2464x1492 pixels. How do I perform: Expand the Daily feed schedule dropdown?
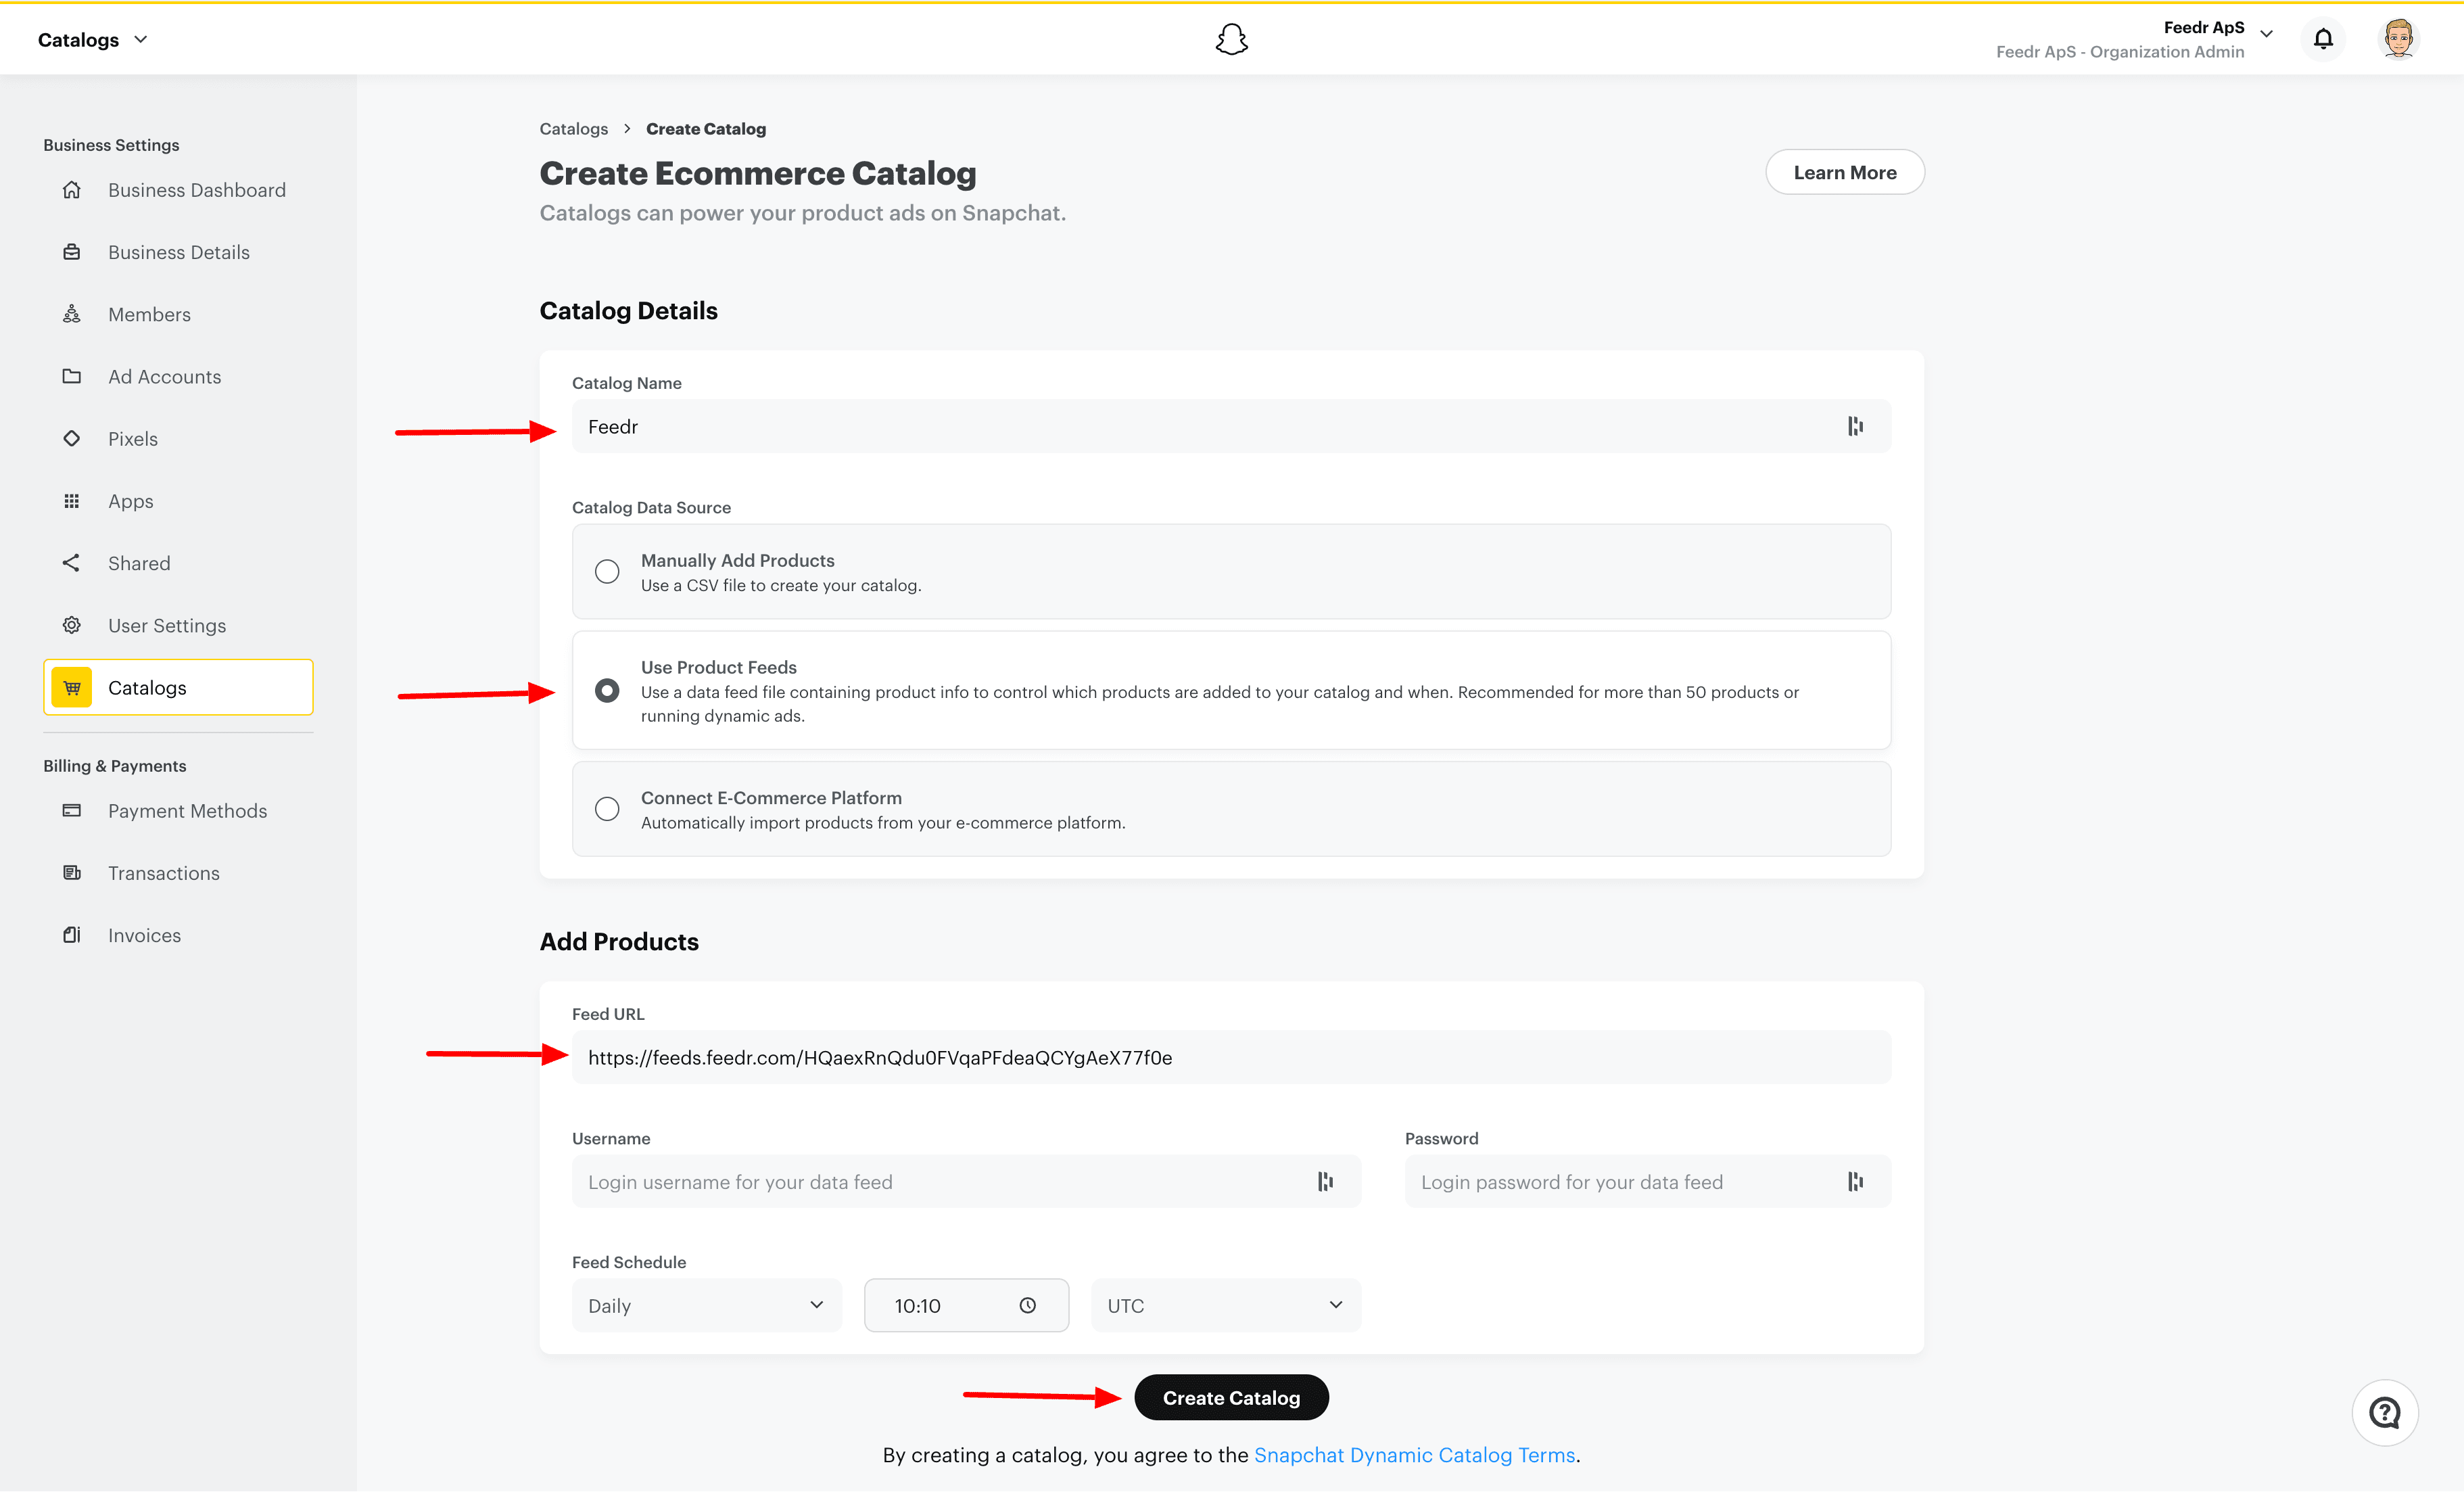pyautogui.click(x=706, y=1305)
